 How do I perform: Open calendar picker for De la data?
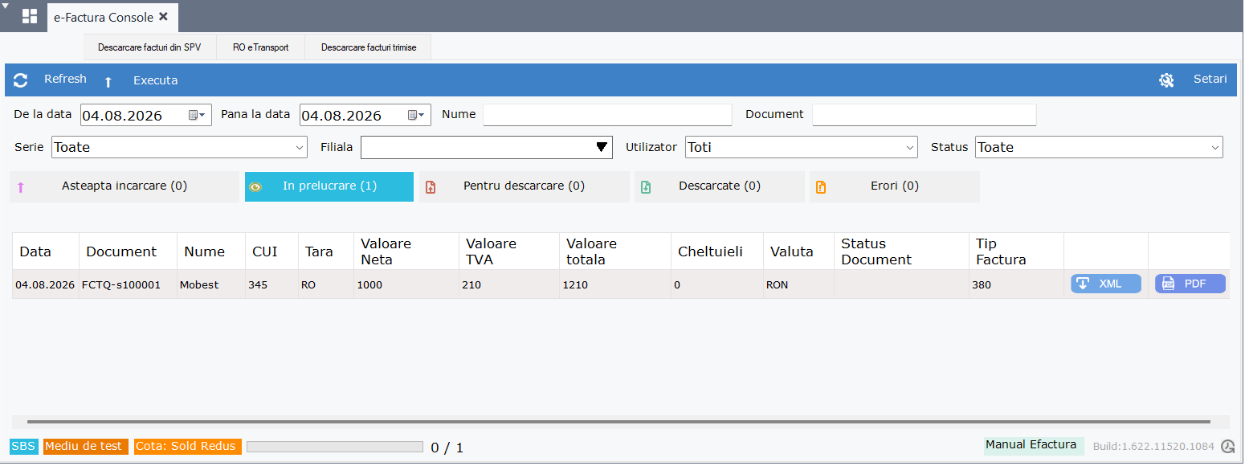pos(198,115)
